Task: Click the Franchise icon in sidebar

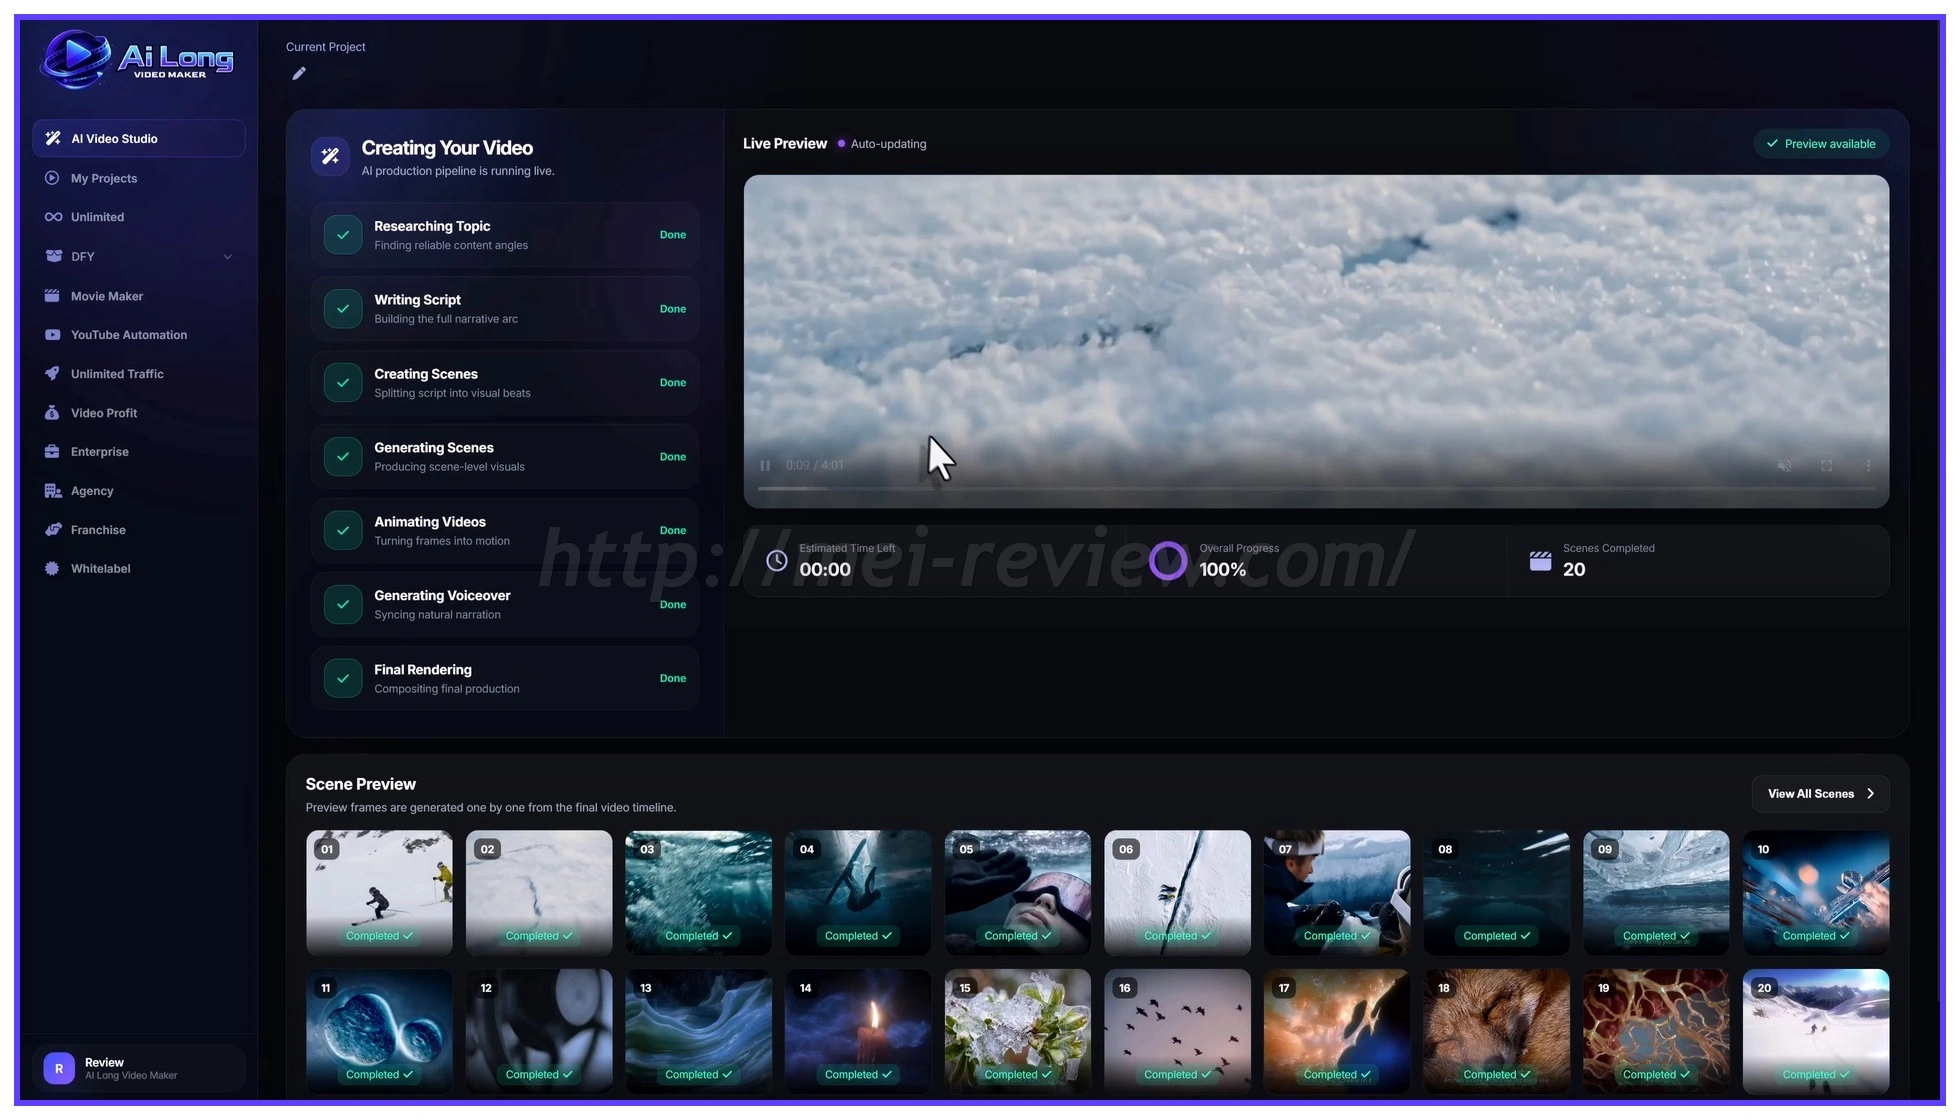Action: [53, 530]
